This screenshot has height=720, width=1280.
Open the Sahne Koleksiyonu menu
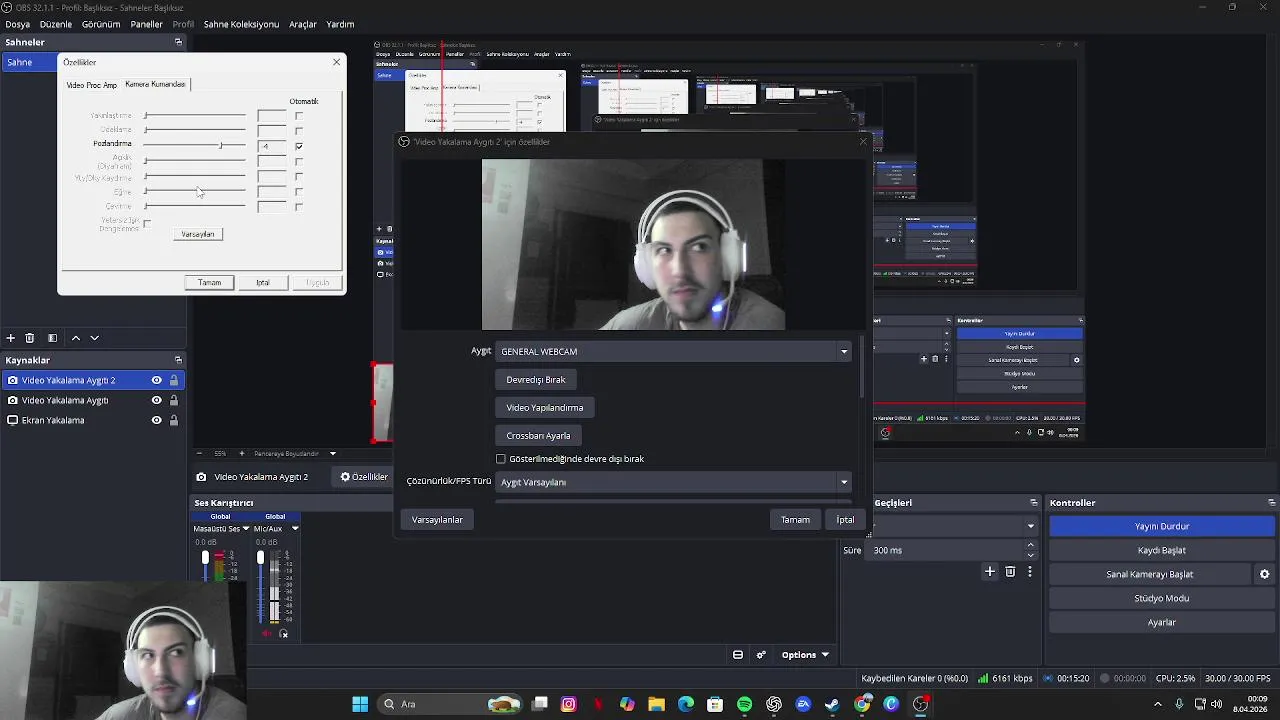tap(241, 24)
